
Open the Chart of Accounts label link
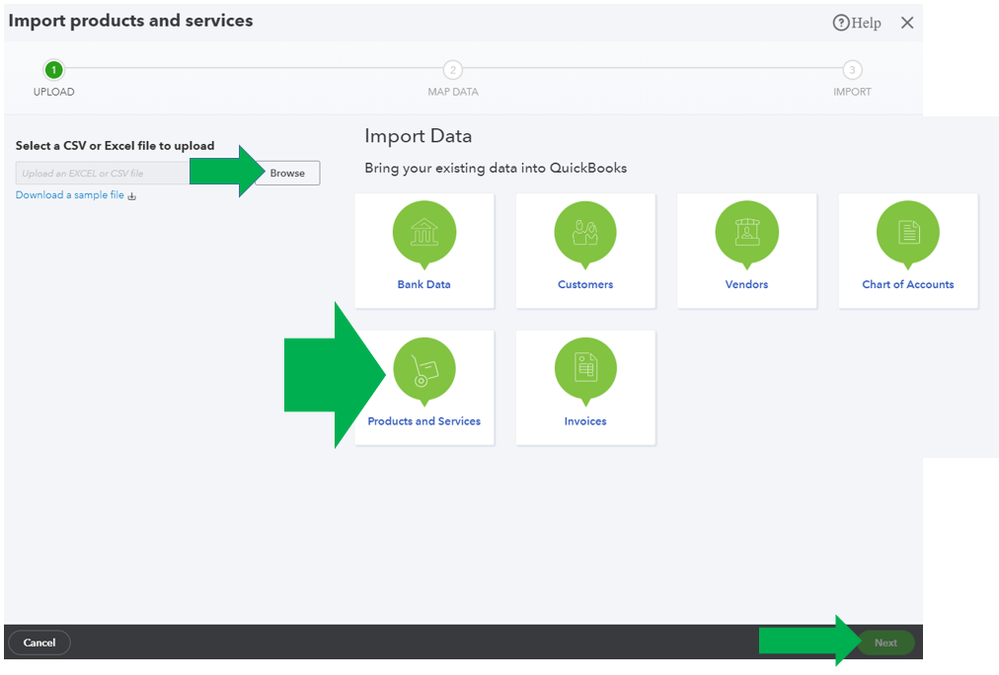pyautogui.click(x=908, y=284)
